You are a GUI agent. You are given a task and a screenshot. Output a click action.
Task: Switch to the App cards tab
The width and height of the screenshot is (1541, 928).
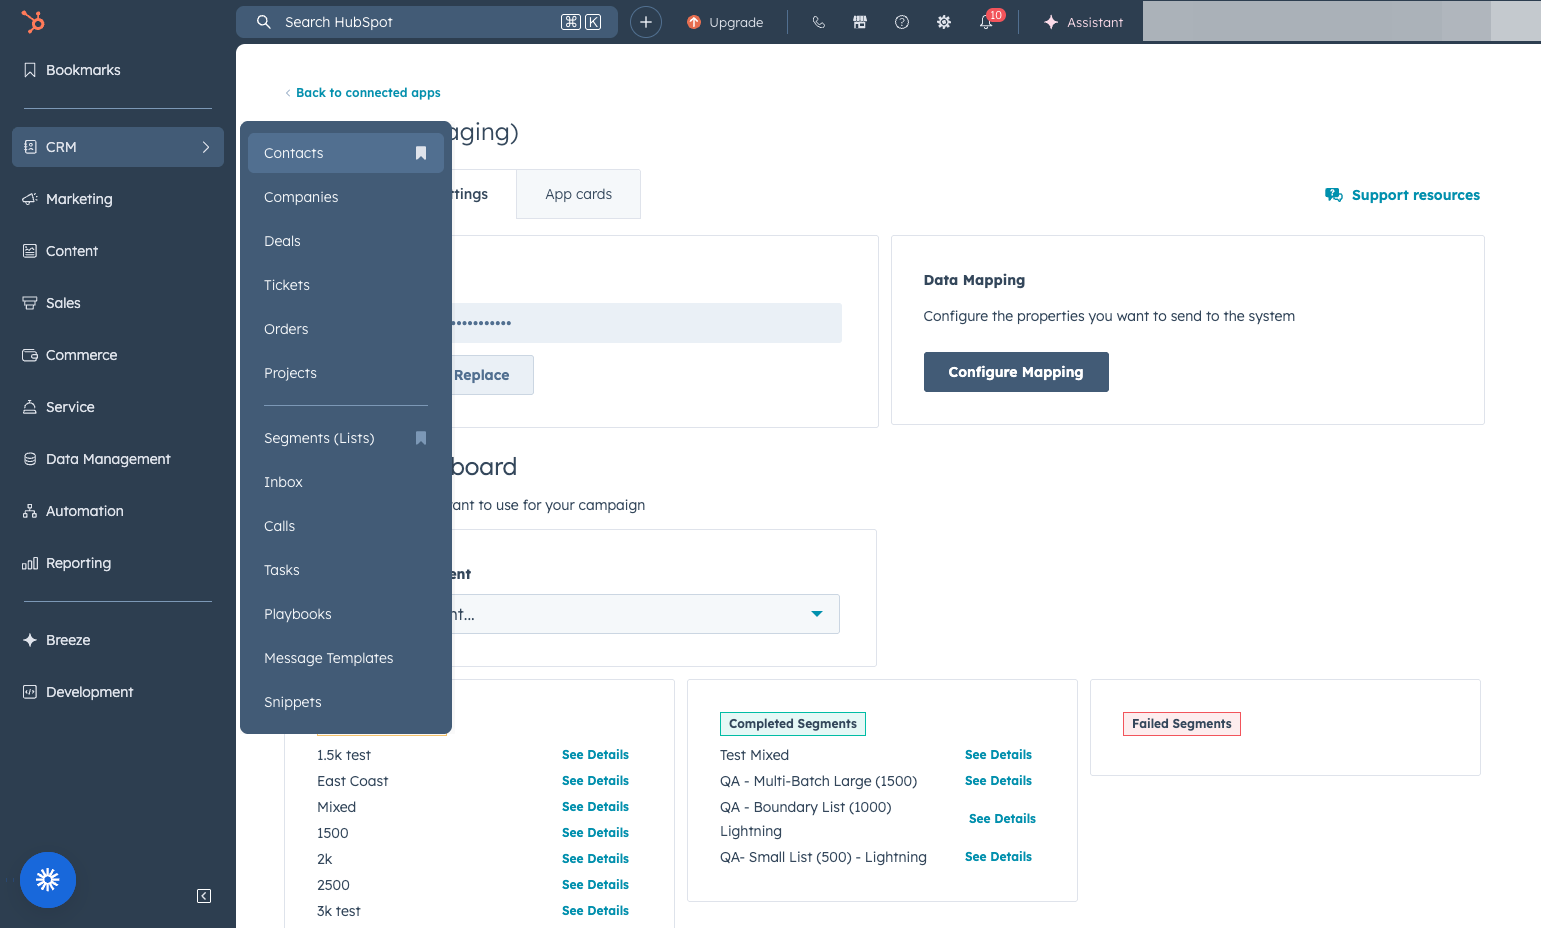click(579, 194)
